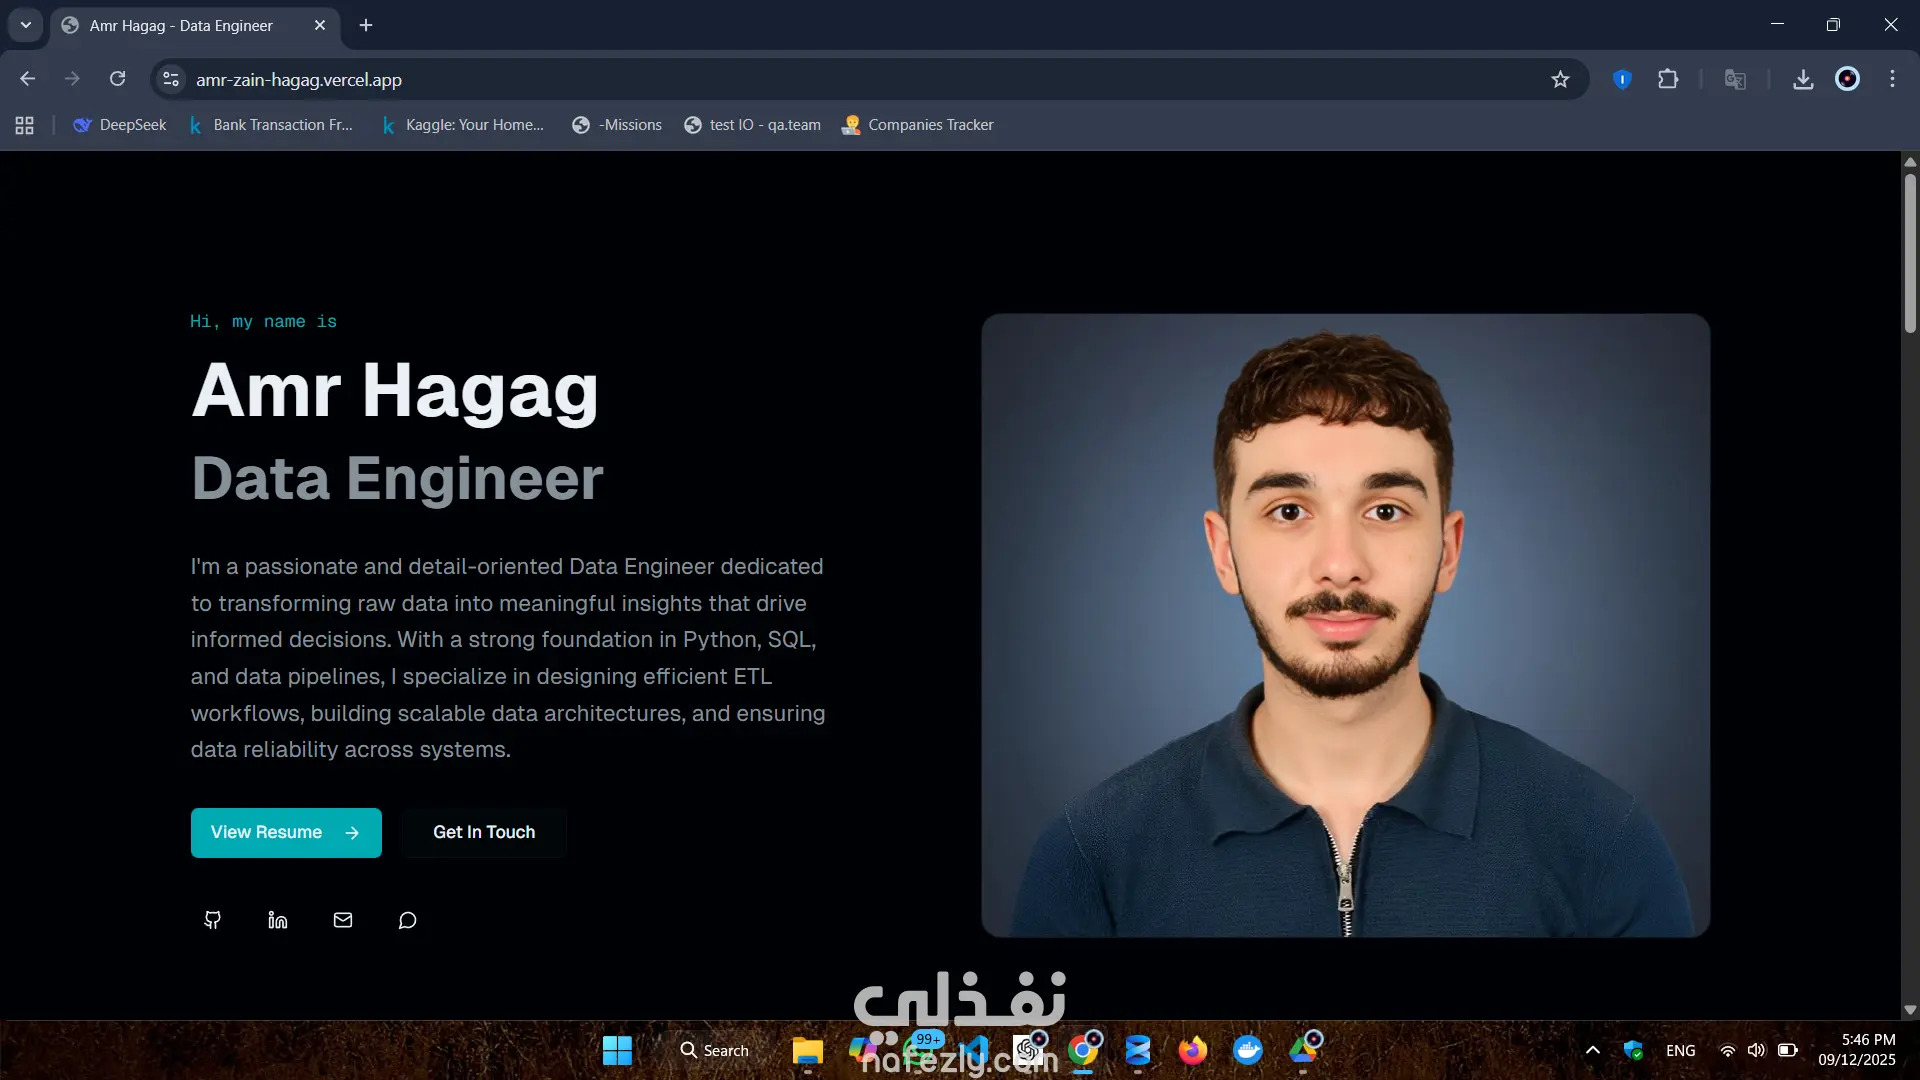Viewport: 1920px width, 1080px height.
Task: Open the GitHub profile icon link
Action: [212, 920]
